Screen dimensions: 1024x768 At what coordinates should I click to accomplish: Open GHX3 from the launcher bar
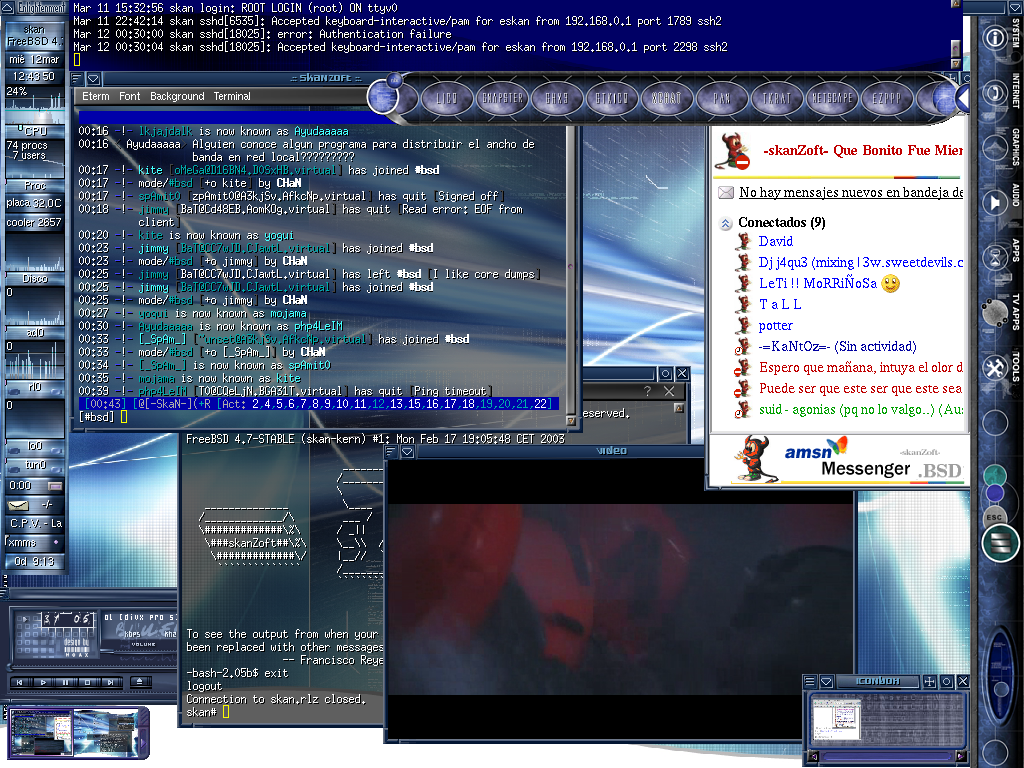[557, 99]
